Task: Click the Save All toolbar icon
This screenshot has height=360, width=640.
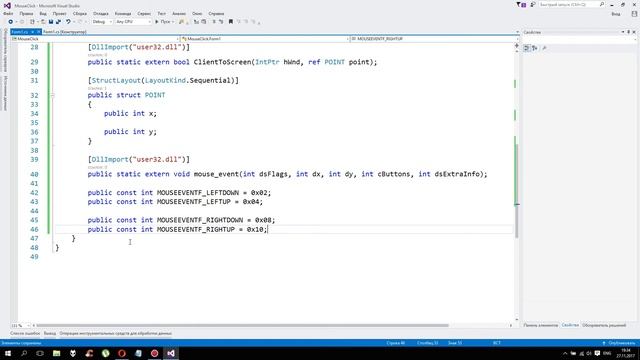Action: (58, 22)
